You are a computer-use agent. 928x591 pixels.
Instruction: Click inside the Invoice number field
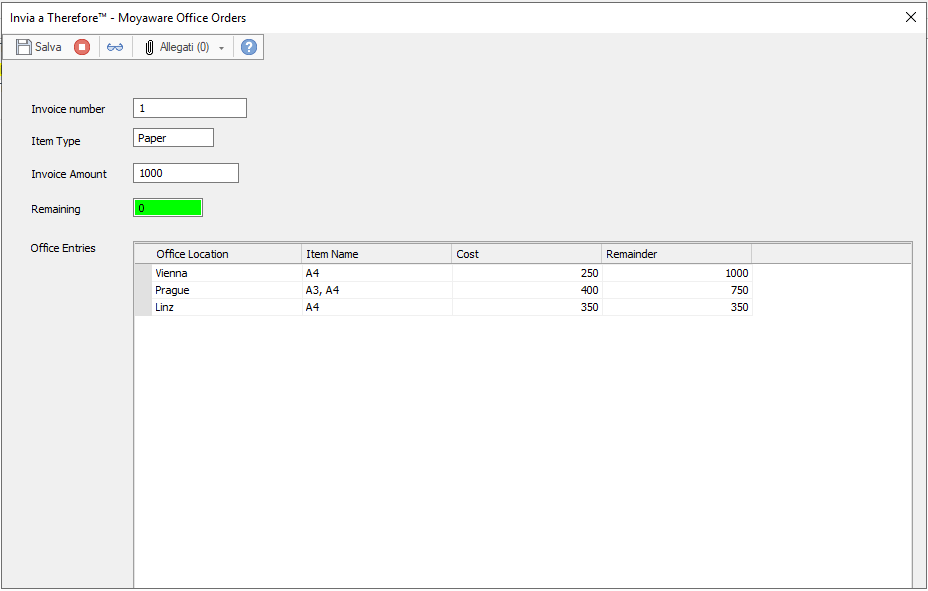(x=189, y=108)
